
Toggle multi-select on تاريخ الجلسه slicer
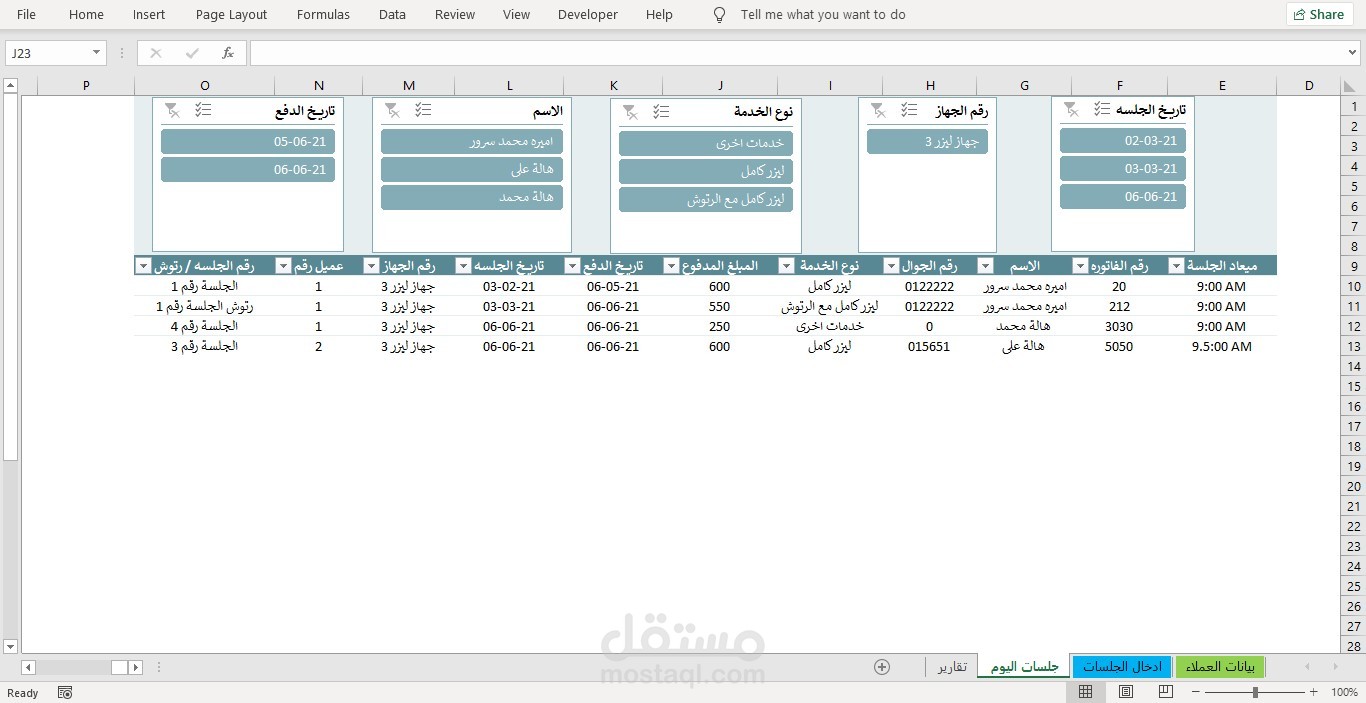(x=1102, y=109)
